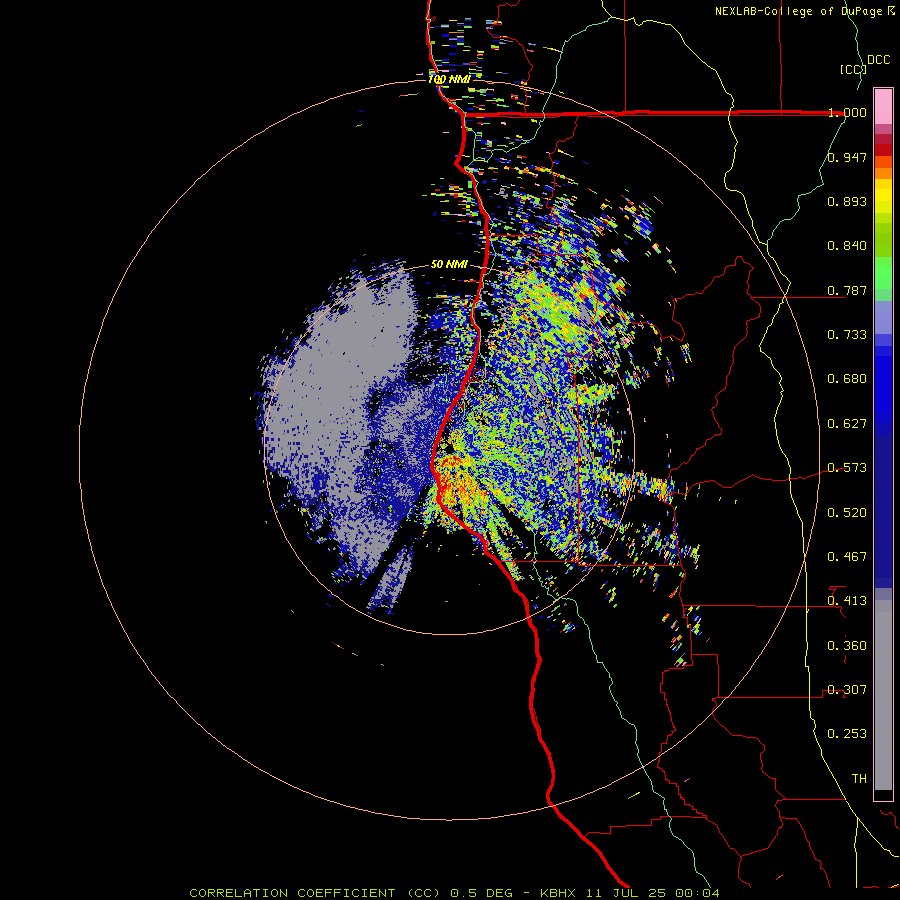Pick the lavender segment of the color bar
The height and width of the screenshot is (900, 900).
click(883, 317)
